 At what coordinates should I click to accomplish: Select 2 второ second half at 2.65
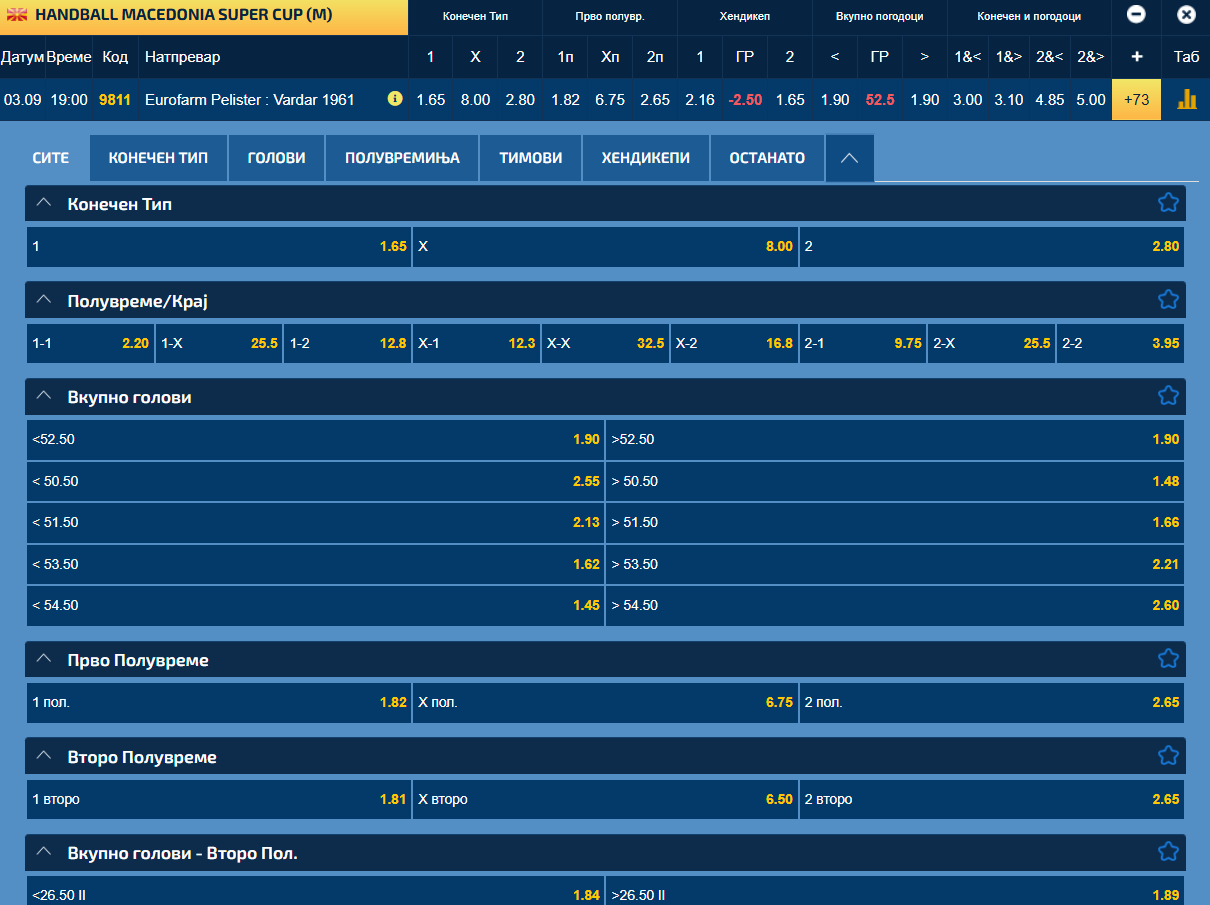click(992, 799)
